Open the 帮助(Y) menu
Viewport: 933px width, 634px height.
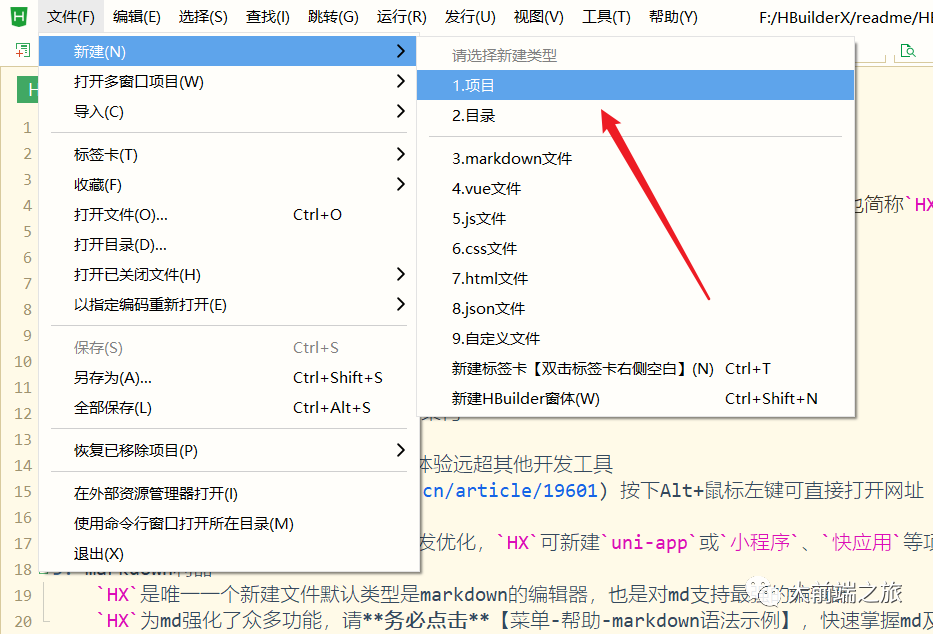[673, 16]
